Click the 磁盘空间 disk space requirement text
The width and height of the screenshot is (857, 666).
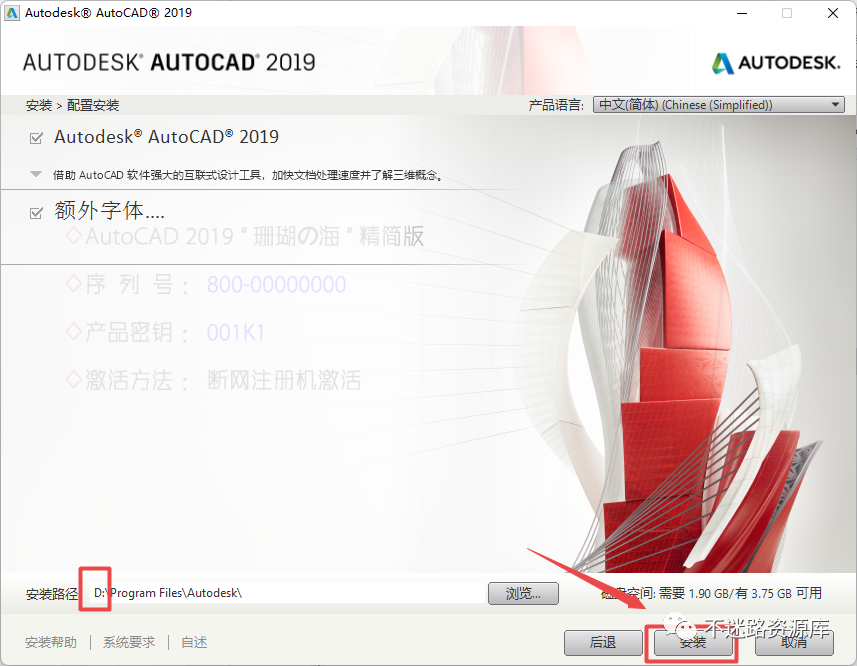711,593
